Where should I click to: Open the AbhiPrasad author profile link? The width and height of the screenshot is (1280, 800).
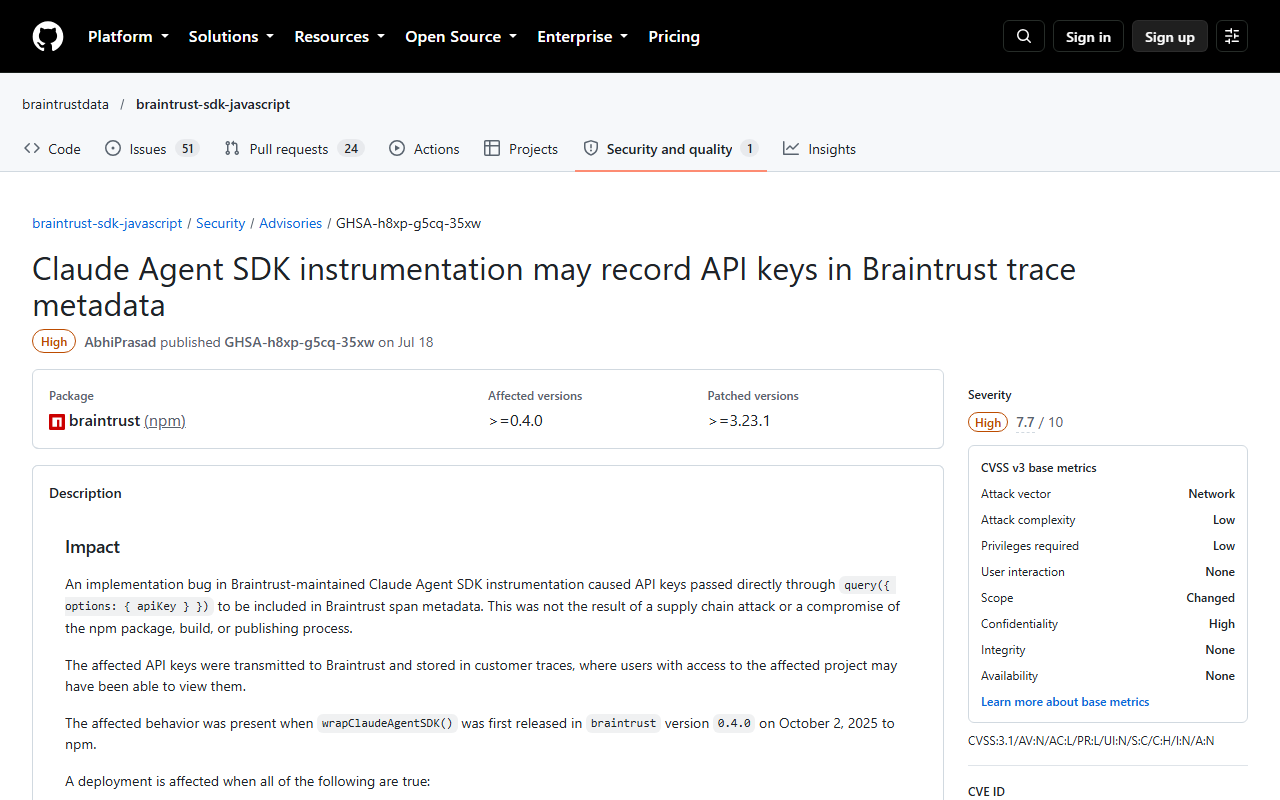[120, 342]
